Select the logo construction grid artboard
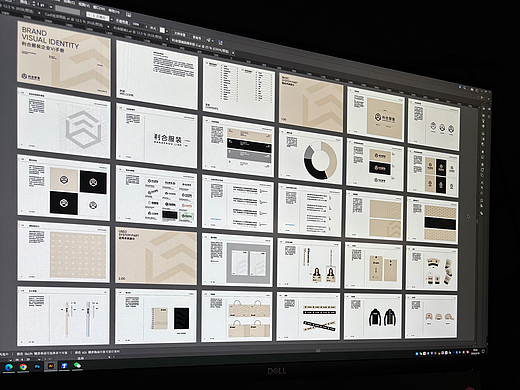 point(63,123)
